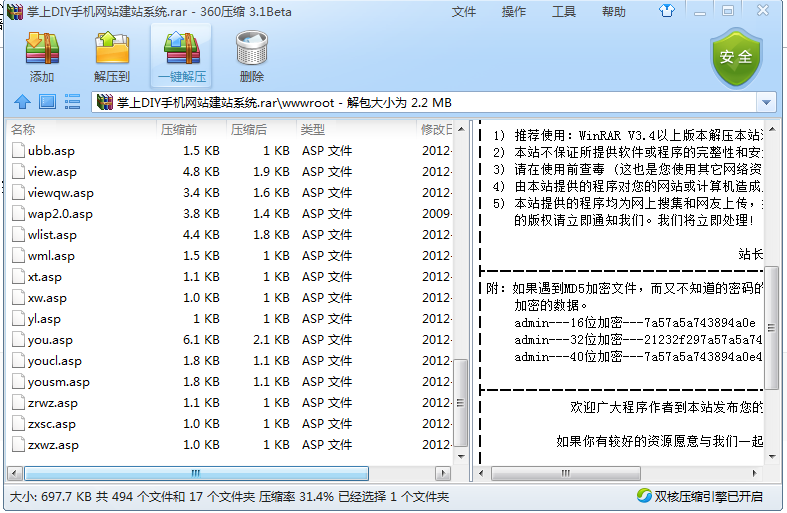Image resolution: width=787 pixels, height=513 pixels.
Task: Select the xw.asp file icon
Action: point(19,298)
